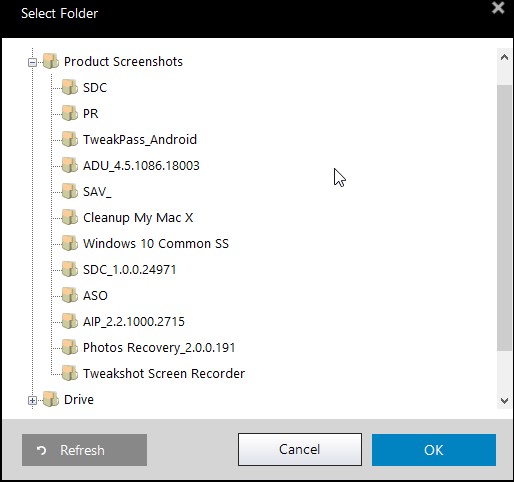Viewport: 514px width, 482px height.
Task: Choose the ASO folder label
Action: [95, 296]
